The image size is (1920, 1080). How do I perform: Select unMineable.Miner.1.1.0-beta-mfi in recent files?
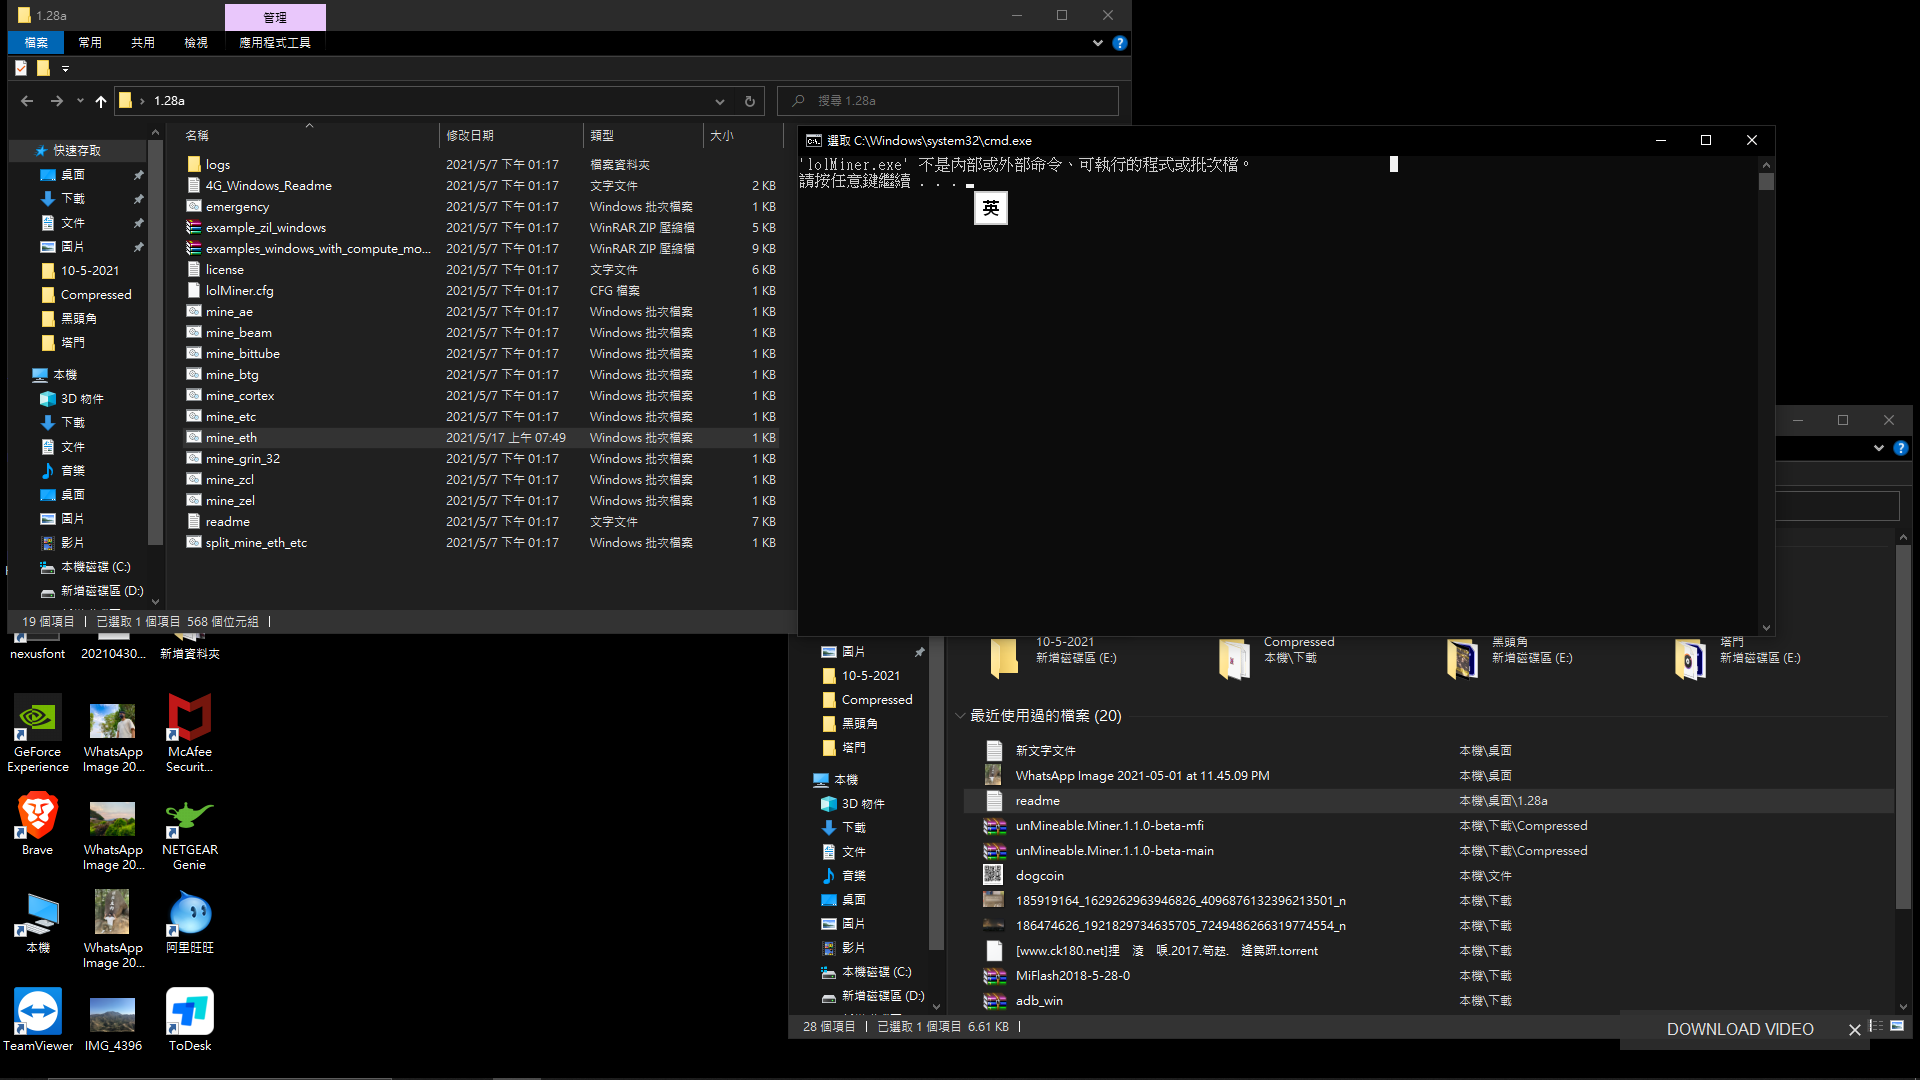coord(1109,826)
